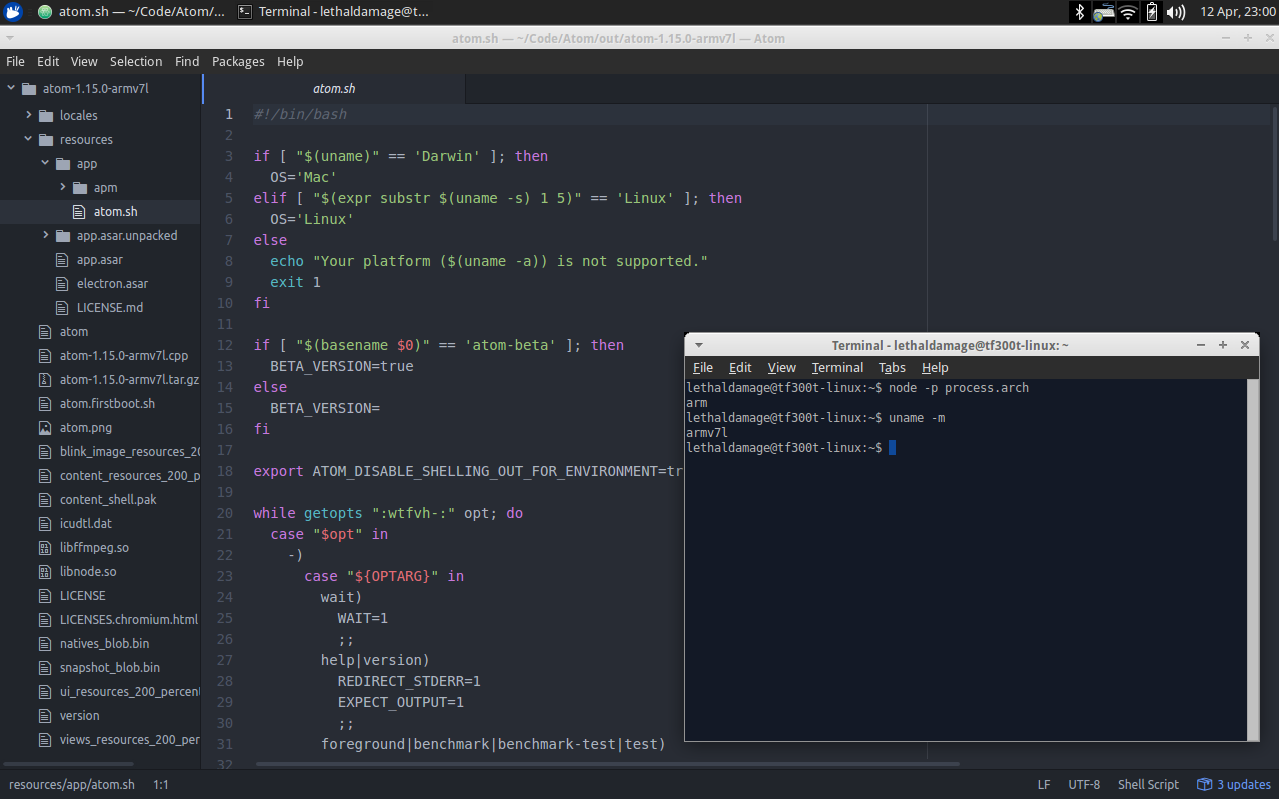The height and width of the screenshot is (799, 1279).
Task: Collapse the atom-1.15.0-armv7l project root
Action: pyautogui.click(x=11, y=88)
